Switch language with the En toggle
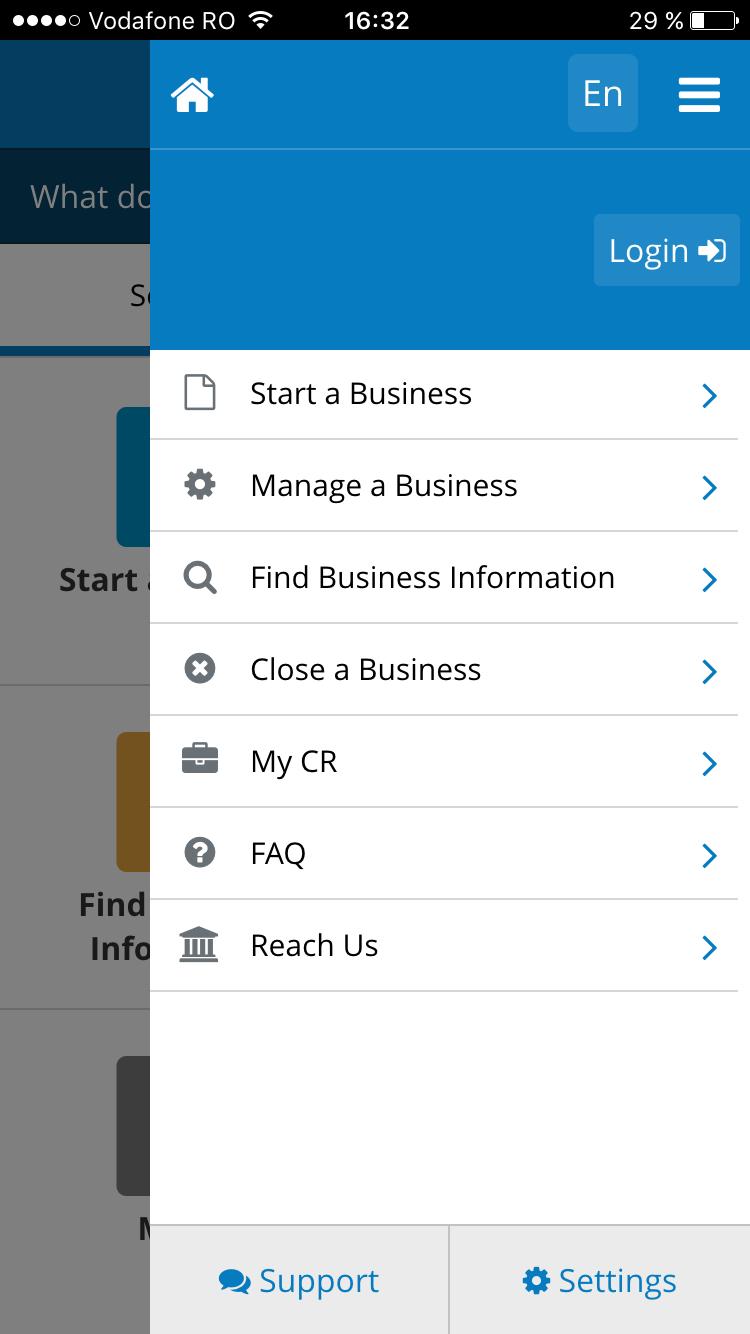 click(603, 94)
